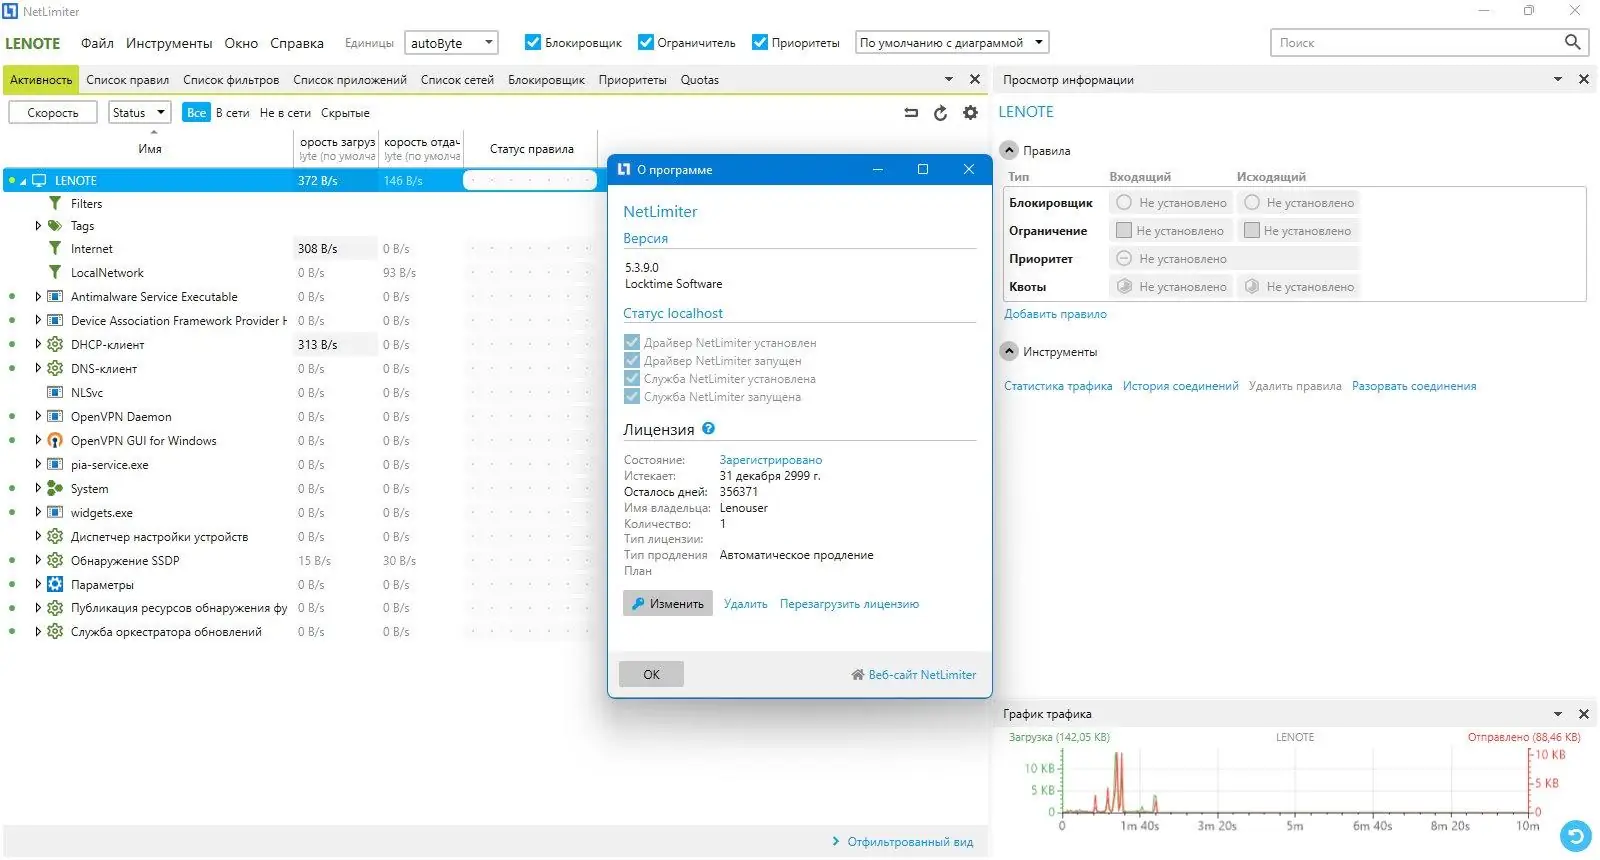Expand the Tags tree node
The width and height of the screenshot is (1600, 860).
pyautogui.click(x=38, y=226)
